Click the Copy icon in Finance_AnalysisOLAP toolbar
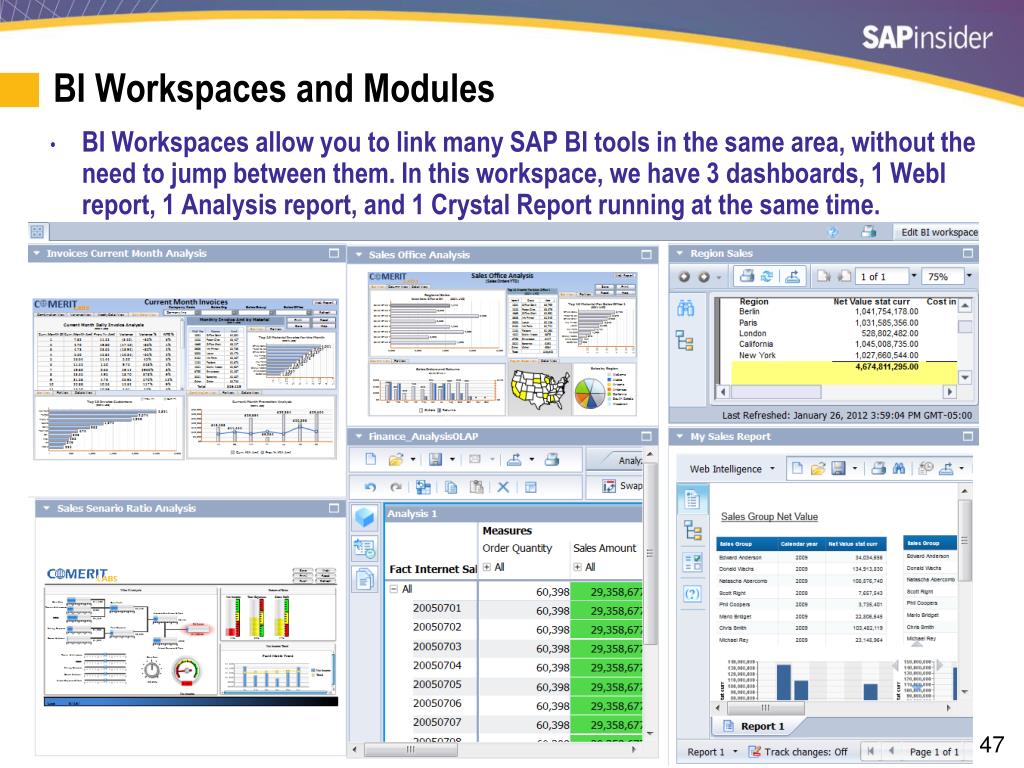 [450, 487]
